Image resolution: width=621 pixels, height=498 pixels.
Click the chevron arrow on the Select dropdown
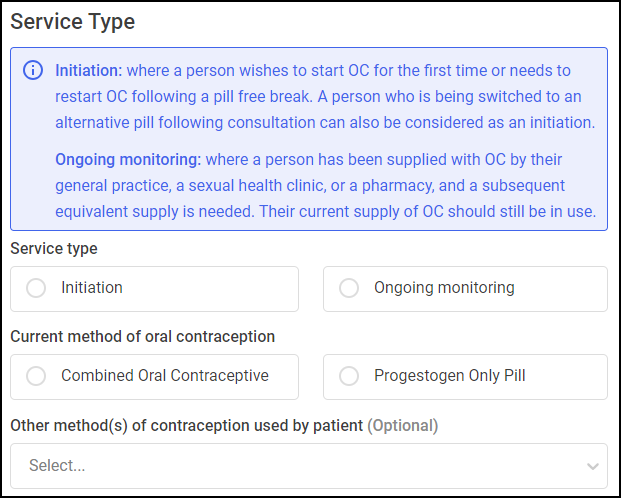[x=592, y=466]
